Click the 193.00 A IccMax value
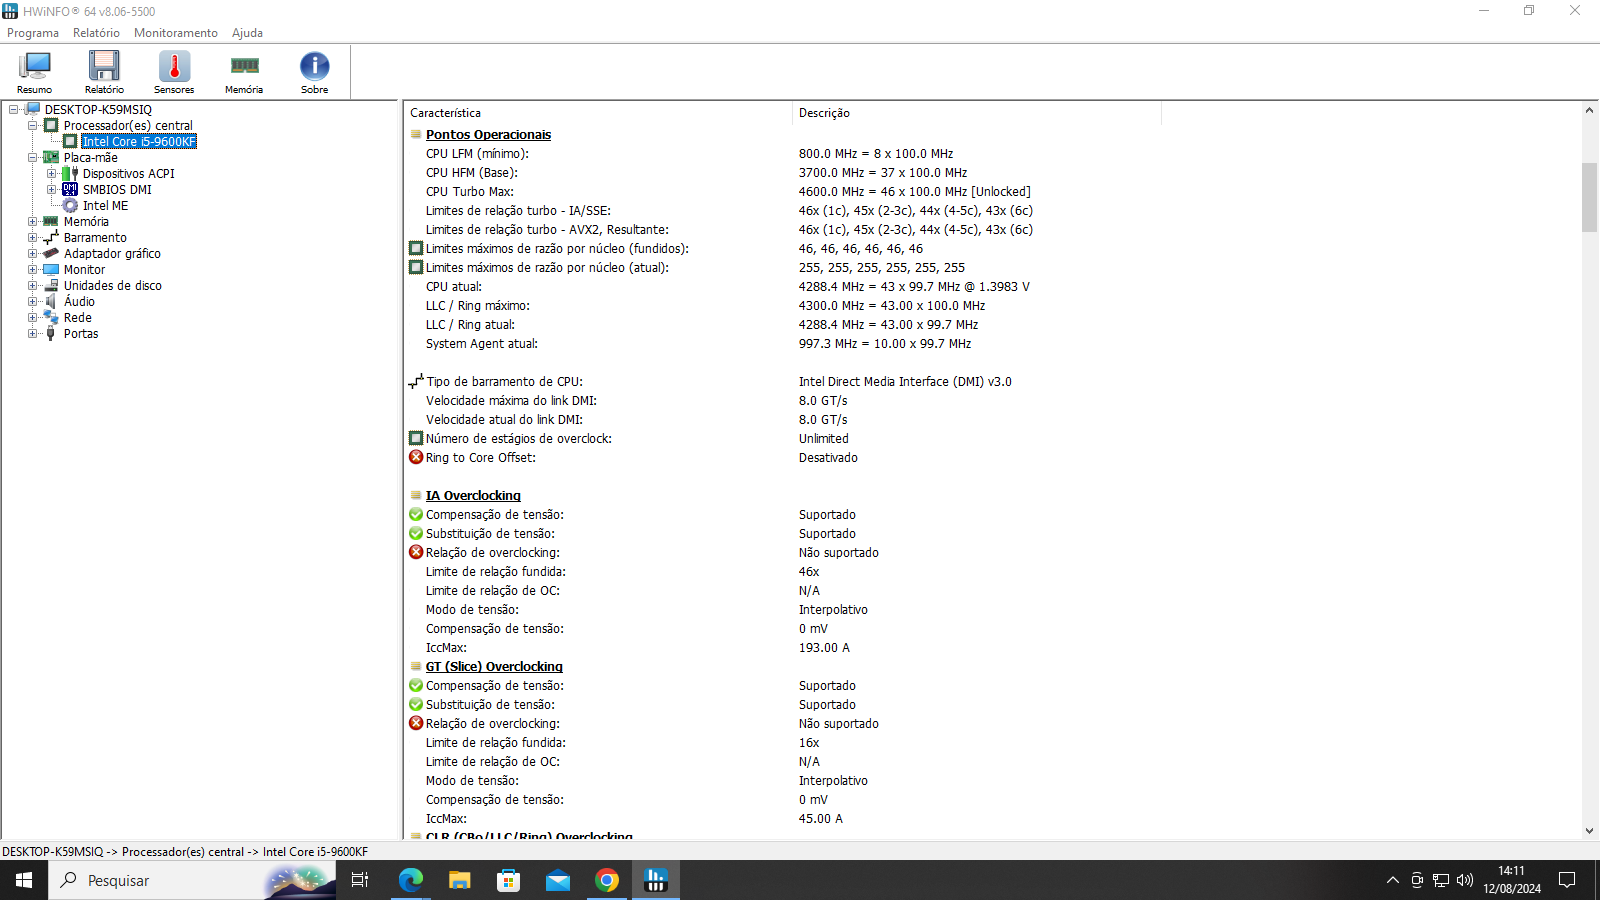 point(824,648)
